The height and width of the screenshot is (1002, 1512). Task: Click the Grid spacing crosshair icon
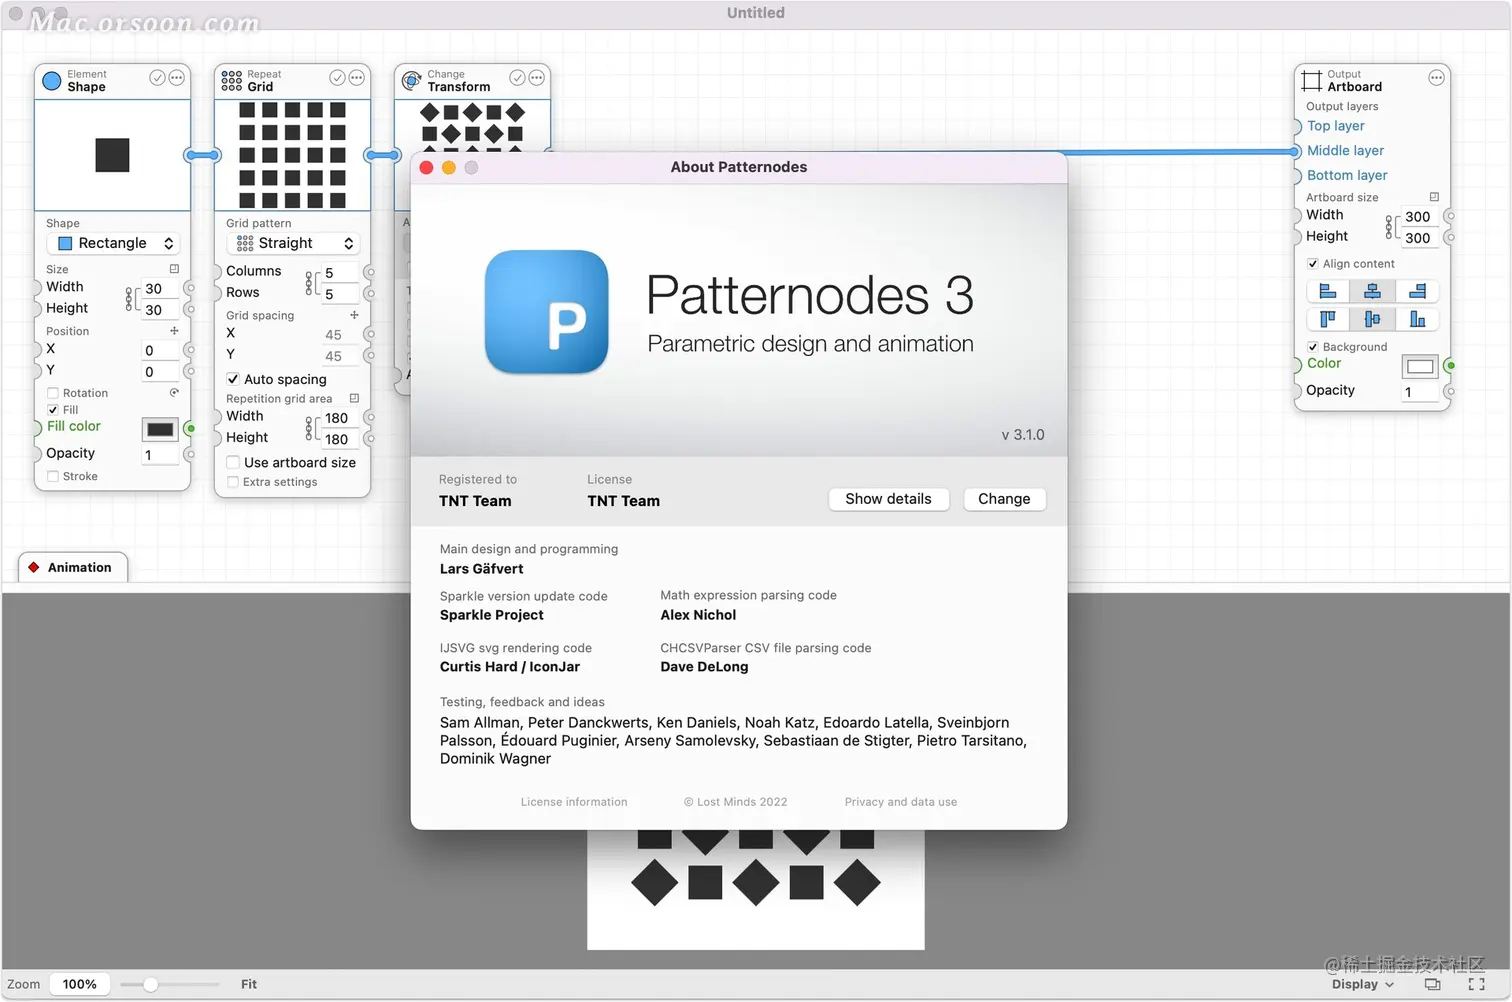(x=354, y=315)
